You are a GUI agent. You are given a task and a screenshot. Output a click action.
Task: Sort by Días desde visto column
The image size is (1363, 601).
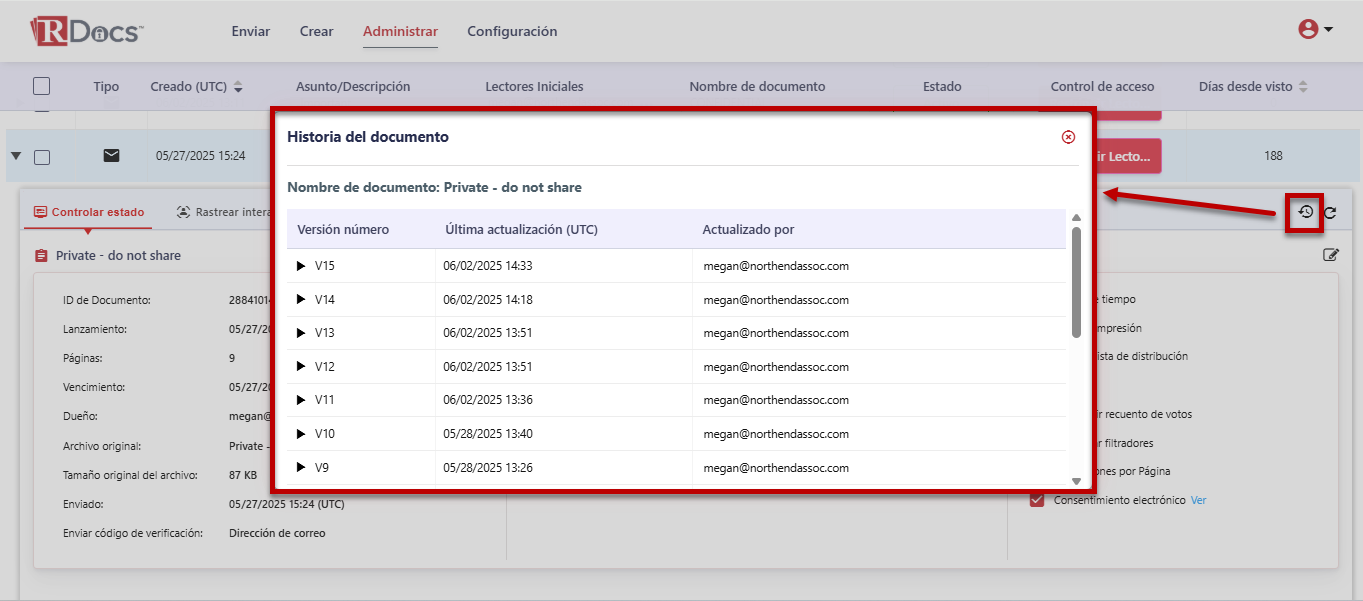pyautogui.click(x=1303, y=87)
